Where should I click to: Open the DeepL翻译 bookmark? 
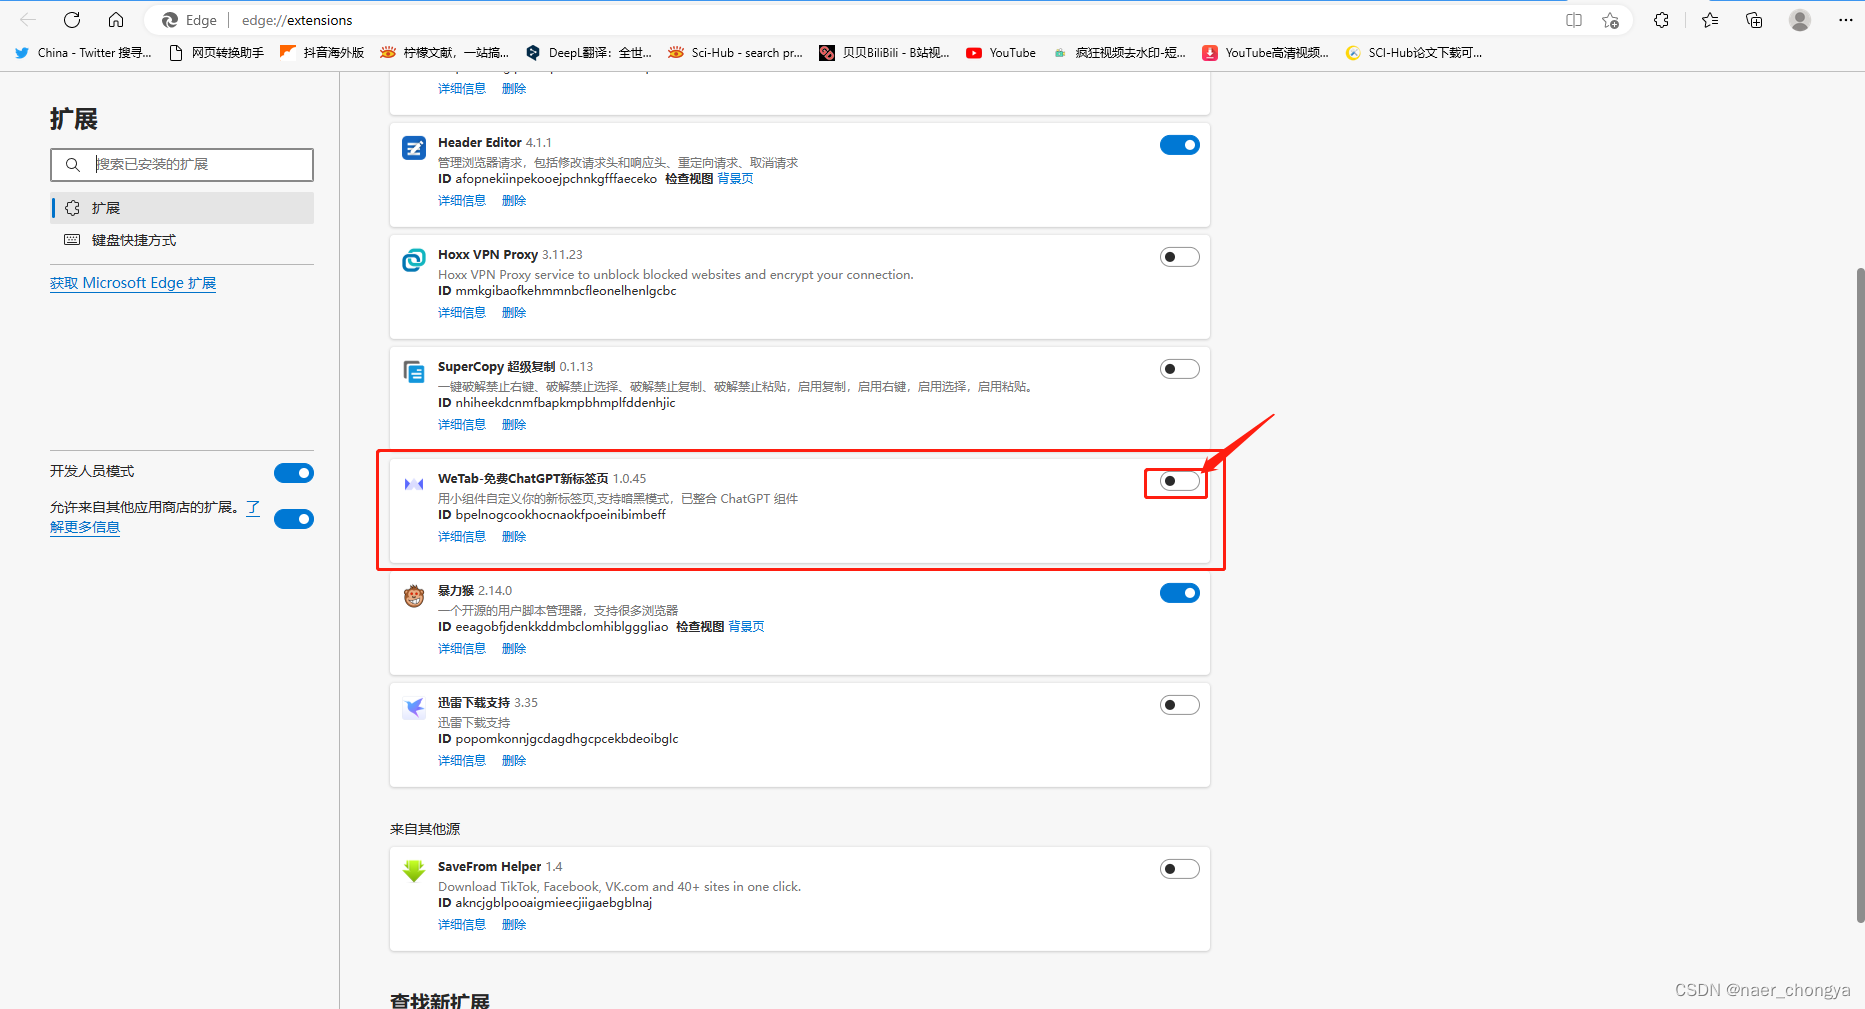click(589, 53)
